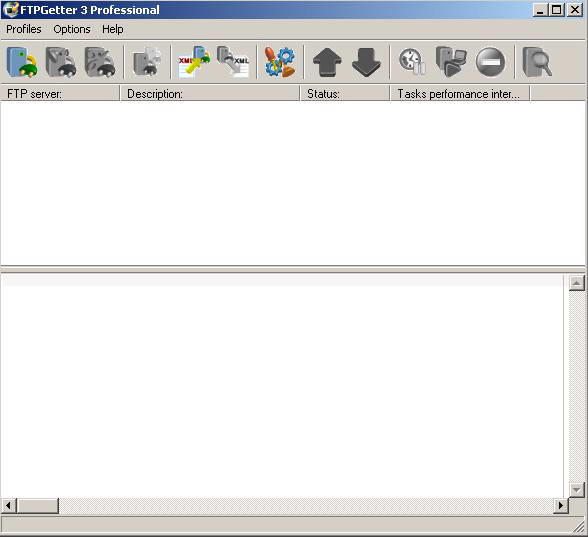Click horizontal scroll left arrow
Screen dimensions: 588x537
(x=8, y=506)
